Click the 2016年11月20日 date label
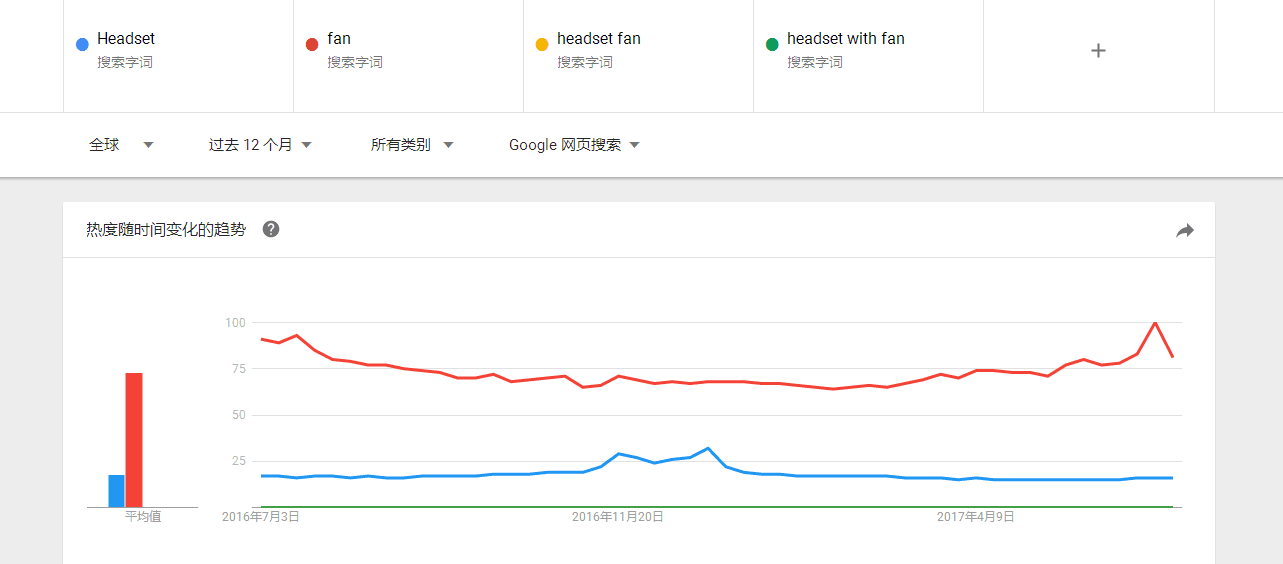 [618, 517]
